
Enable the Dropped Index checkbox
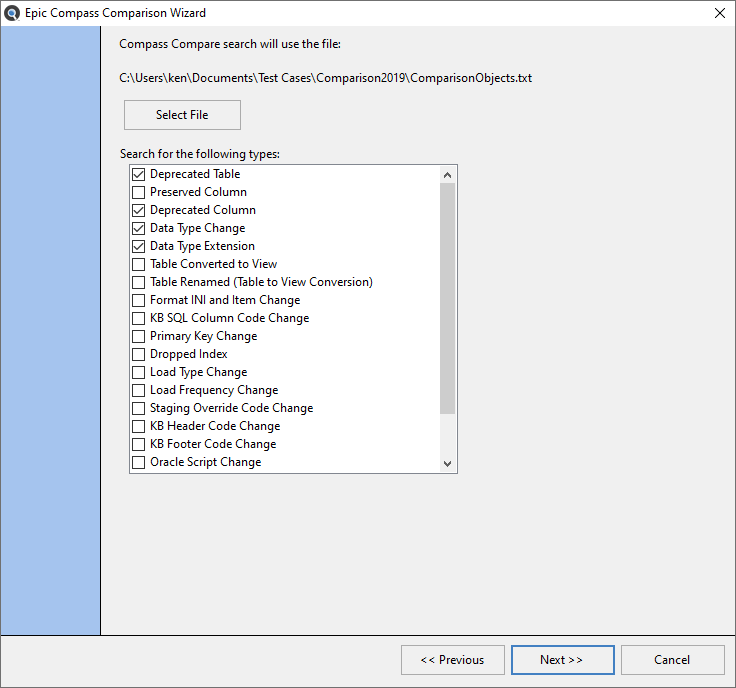coord(138,354)
